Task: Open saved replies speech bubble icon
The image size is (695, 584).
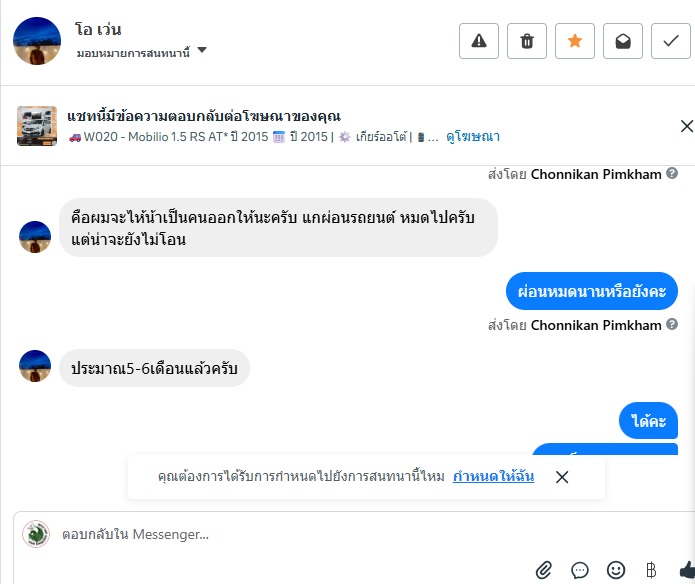Action: [x=580, y=570]
